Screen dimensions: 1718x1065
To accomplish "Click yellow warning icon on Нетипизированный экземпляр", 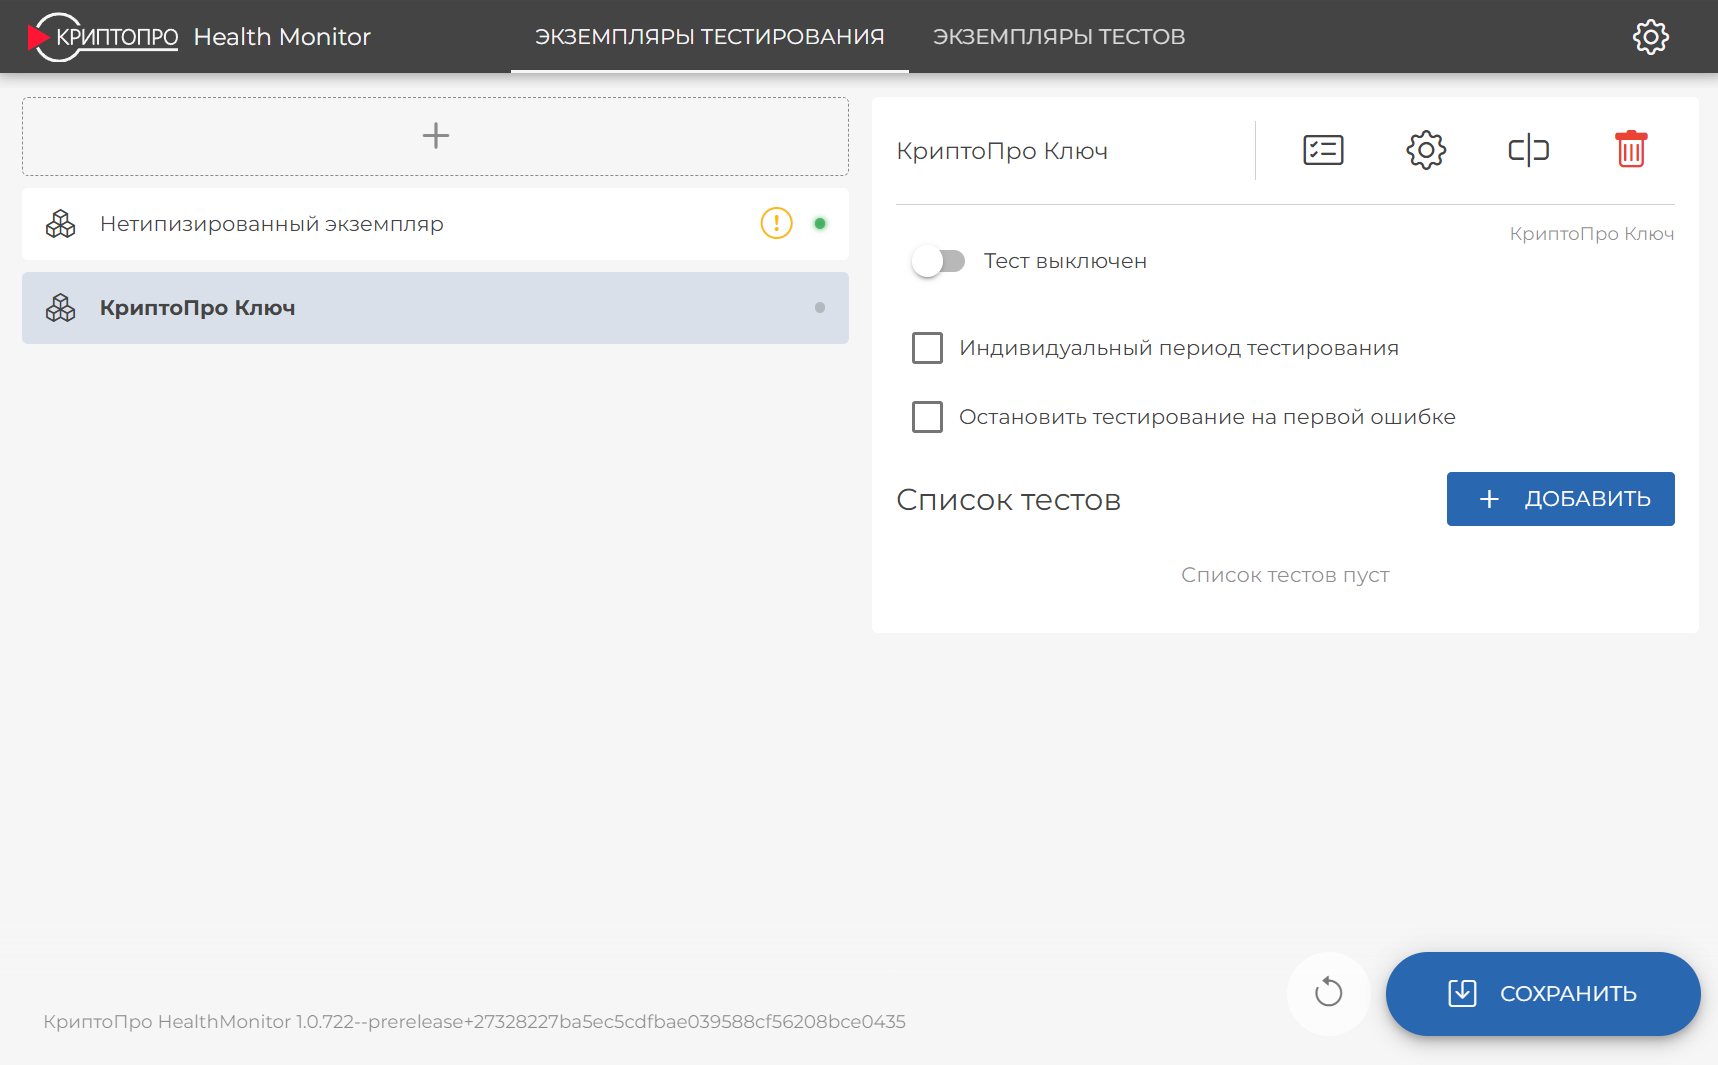I will coord(776,223).
